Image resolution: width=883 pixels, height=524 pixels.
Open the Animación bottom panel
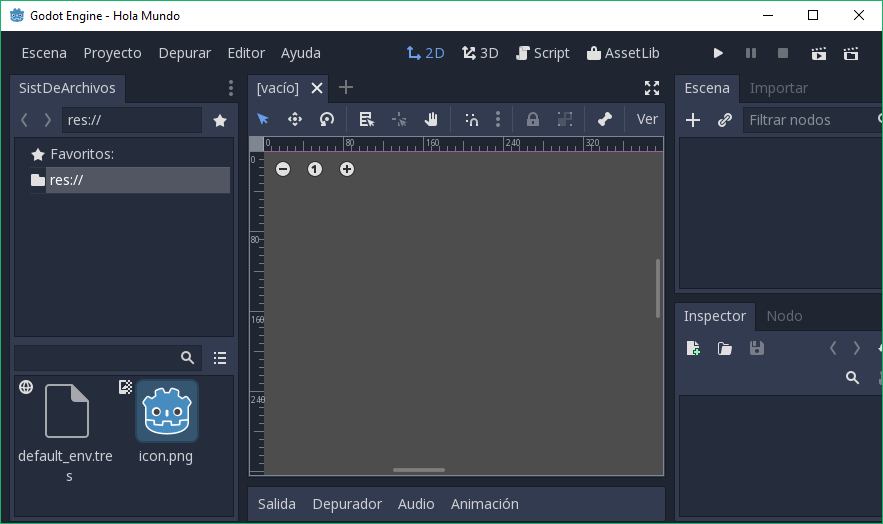[x=484, y=504]
